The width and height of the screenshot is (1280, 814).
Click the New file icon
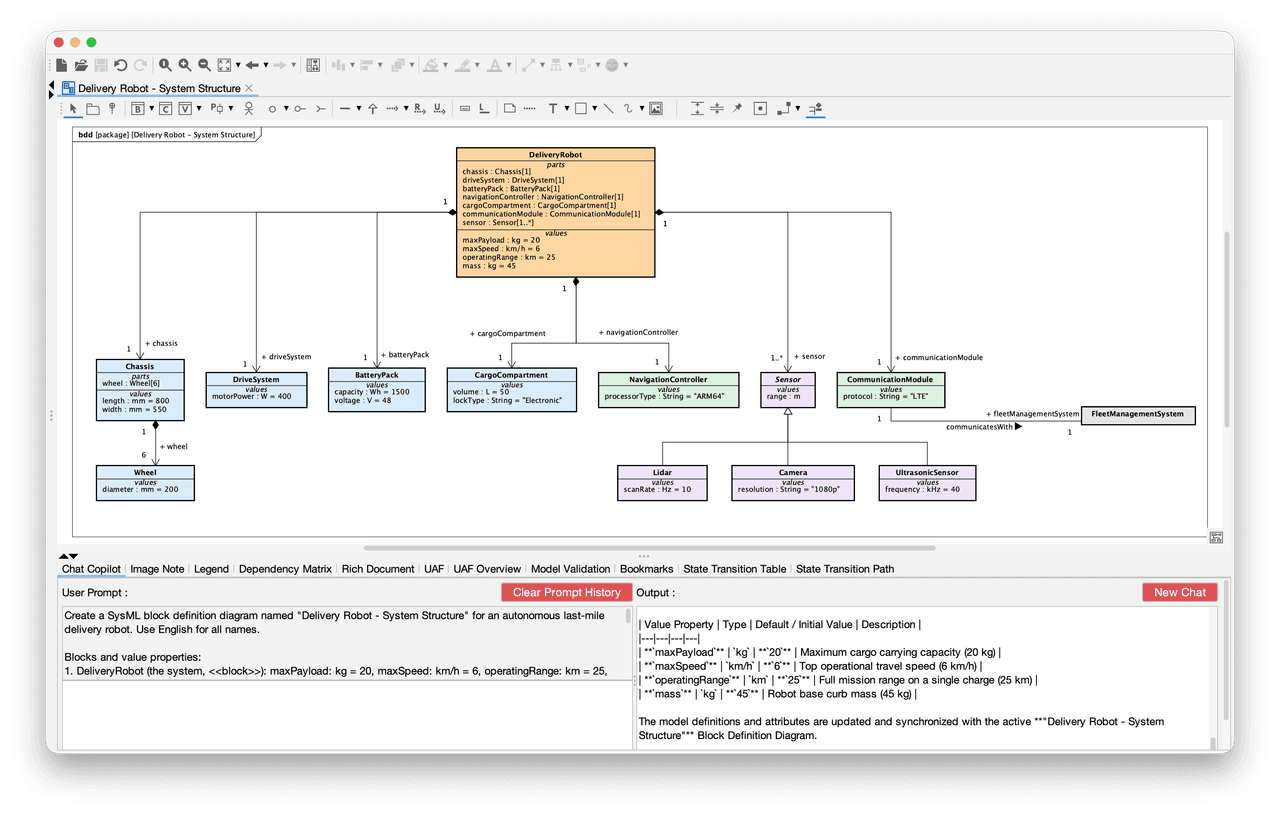point(62,65)
